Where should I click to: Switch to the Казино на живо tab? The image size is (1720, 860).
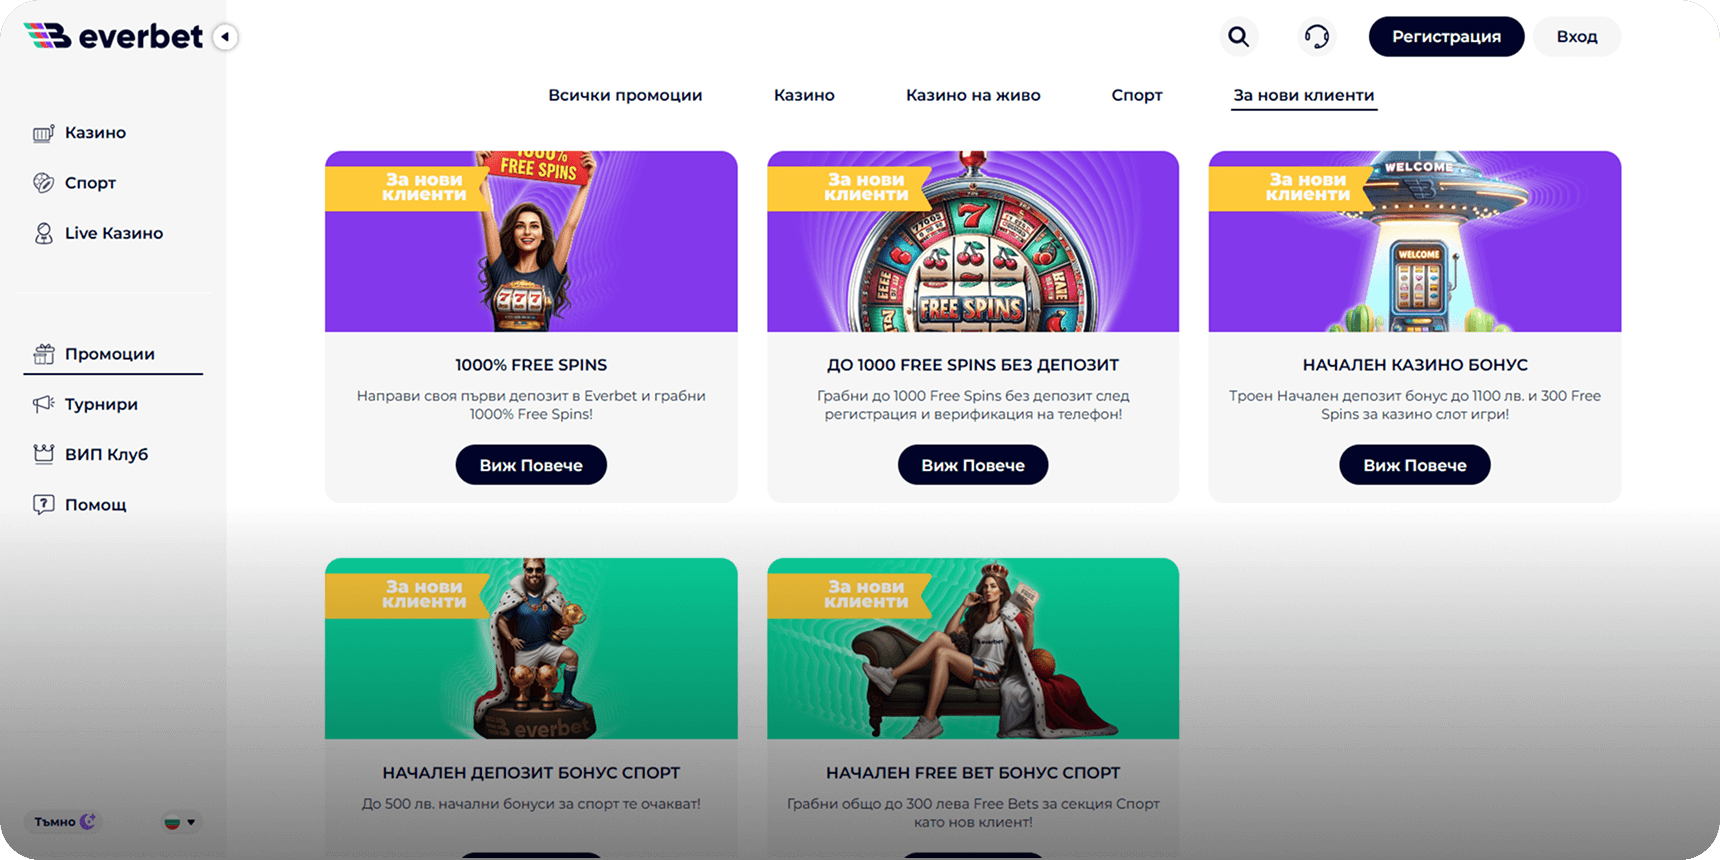pos(973,95)
